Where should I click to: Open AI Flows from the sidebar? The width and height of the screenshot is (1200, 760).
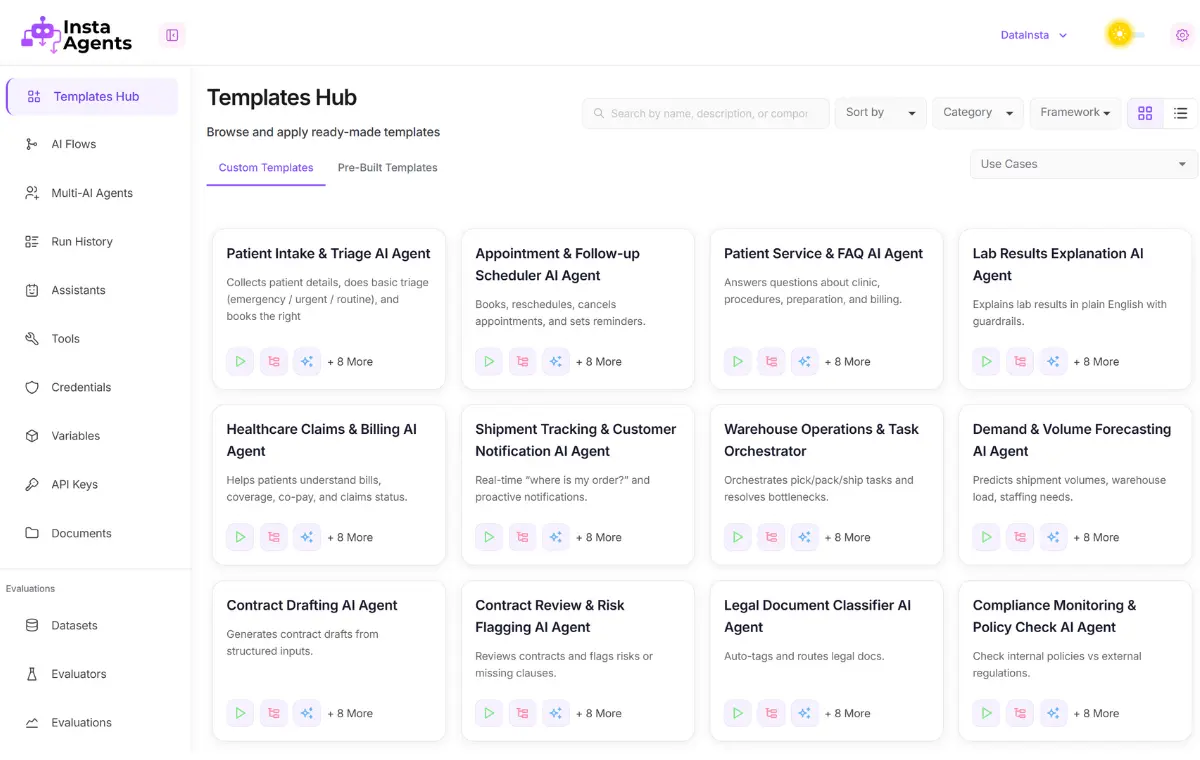click(74, 144)
